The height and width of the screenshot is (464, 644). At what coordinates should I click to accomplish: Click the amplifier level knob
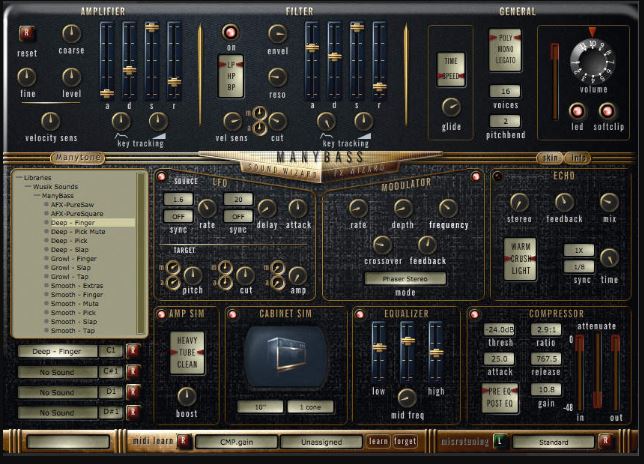pyautogui.click(x=71, y=77)
